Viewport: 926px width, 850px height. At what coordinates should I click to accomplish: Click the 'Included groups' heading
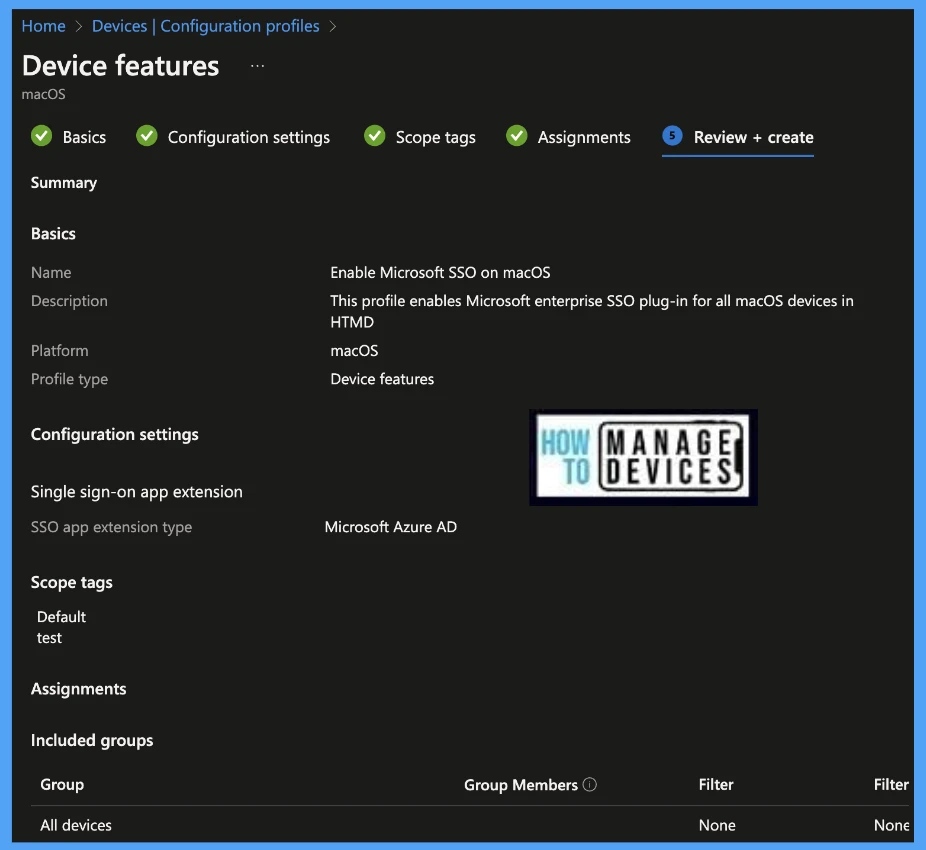pos(92,740)
